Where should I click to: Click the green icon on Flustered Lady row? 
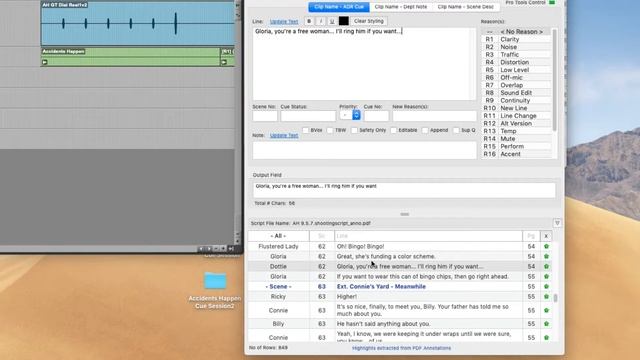pyautogui.click(x=547, y=247)
